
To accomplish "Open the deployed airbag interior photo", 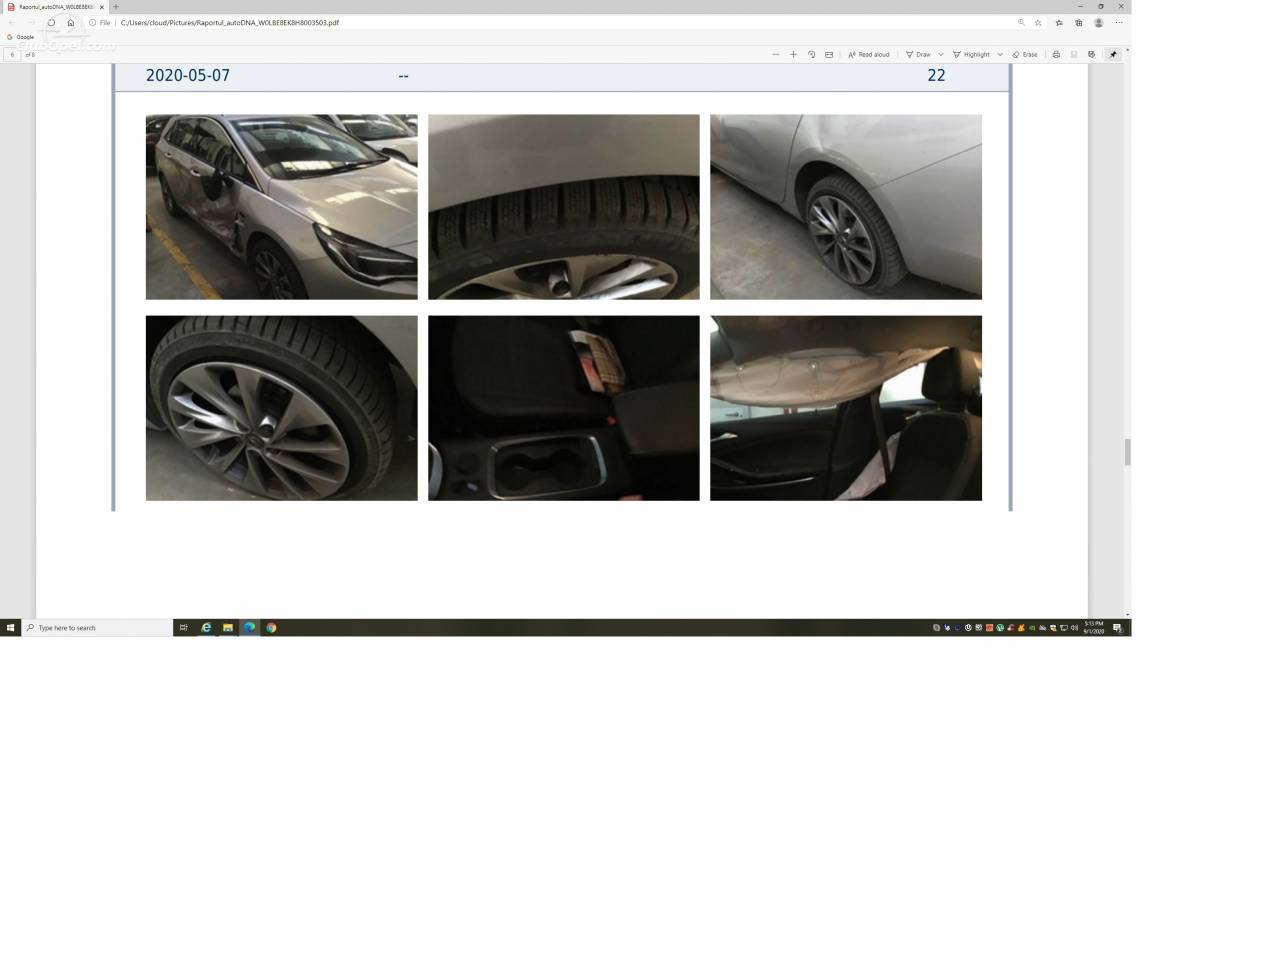I will tap(846, 408).
